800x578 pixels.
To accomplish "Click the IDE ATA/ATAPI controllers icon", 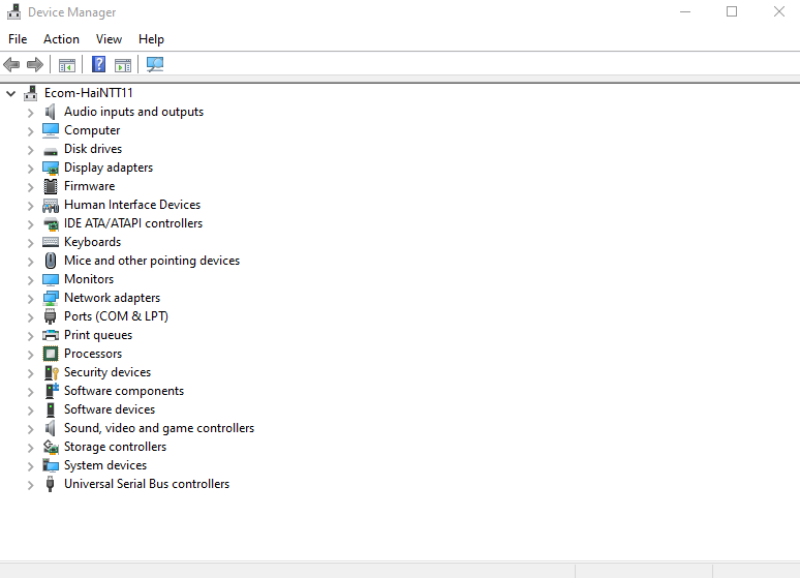I will point(51,223).
